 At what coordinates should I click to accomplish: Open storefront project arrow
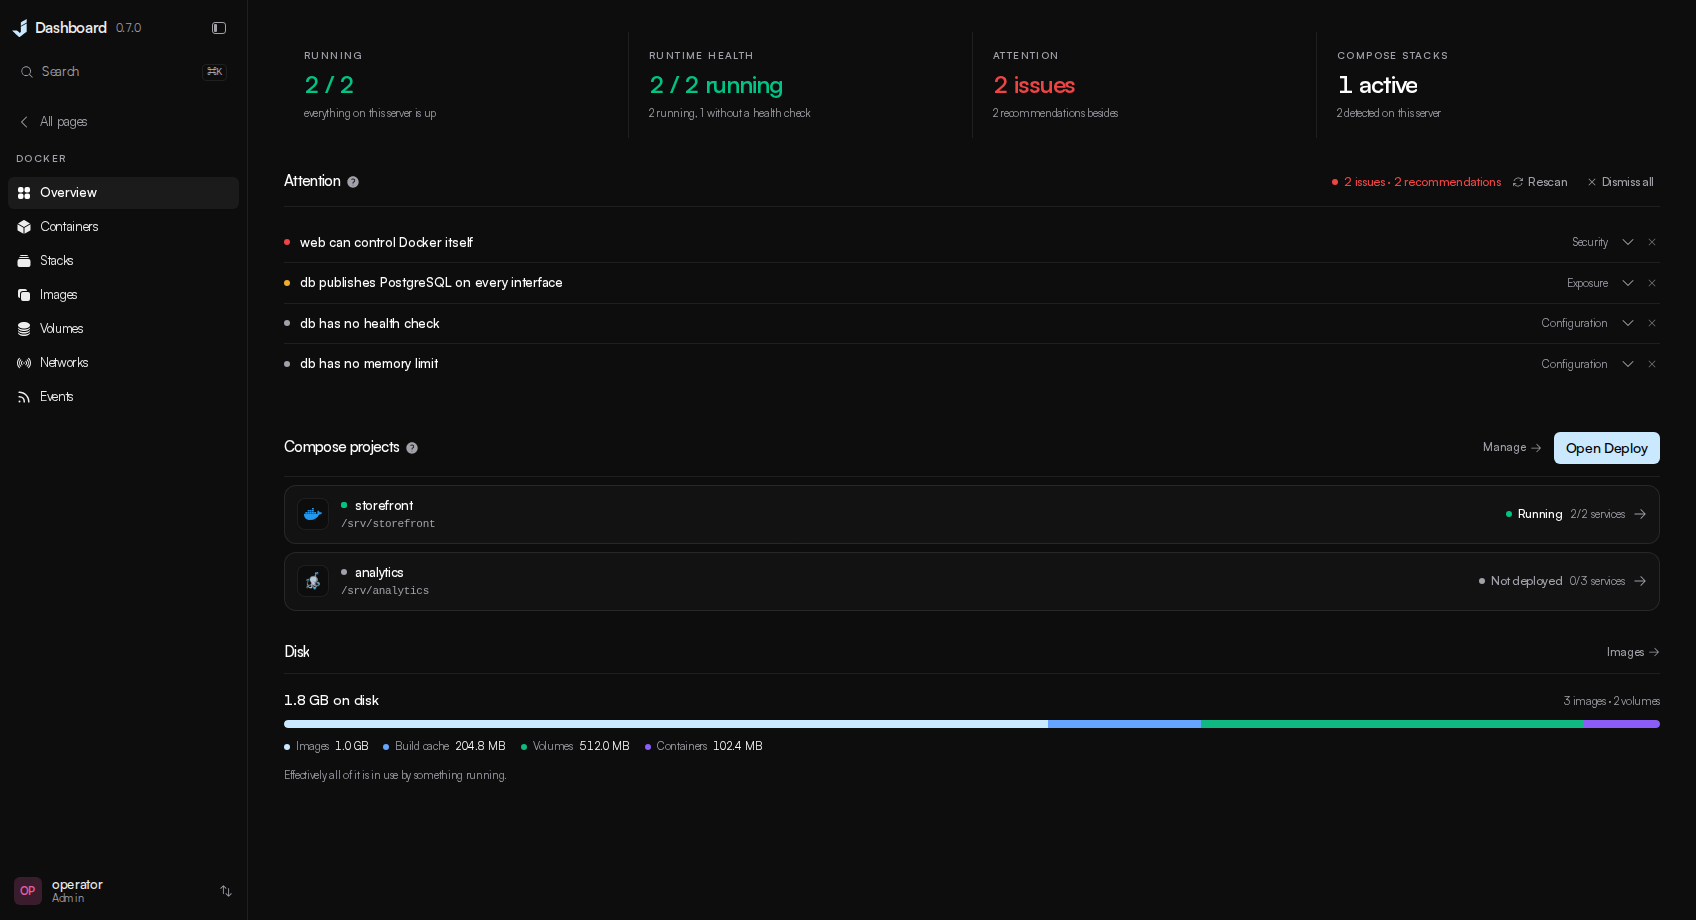[1640, 514]
